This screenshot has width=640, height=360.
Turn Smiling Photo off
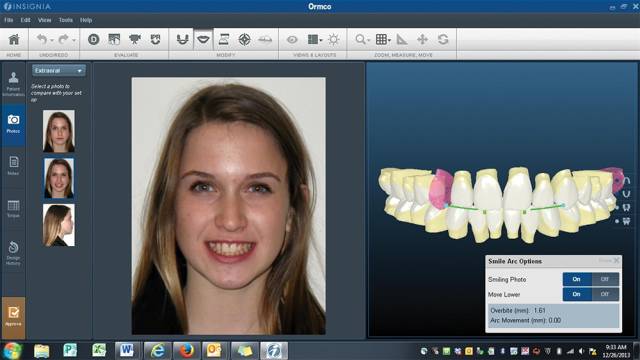[605, 279]
